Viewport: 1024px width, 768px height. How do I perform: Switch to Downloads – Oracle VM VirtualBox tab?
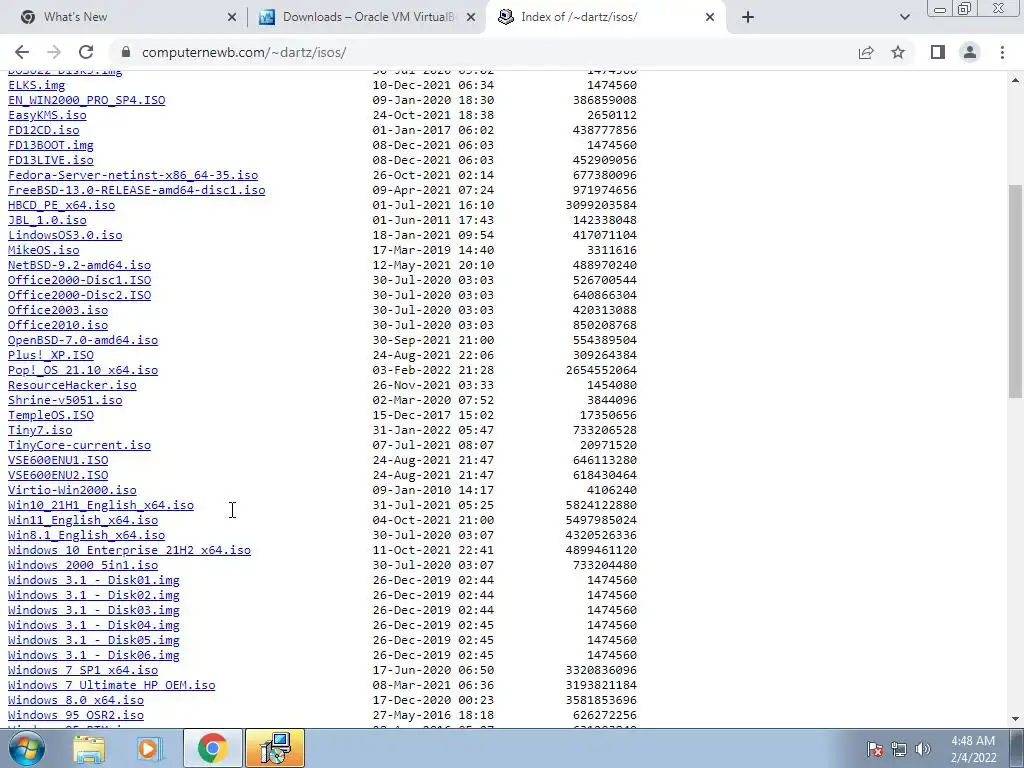[367, 17]
